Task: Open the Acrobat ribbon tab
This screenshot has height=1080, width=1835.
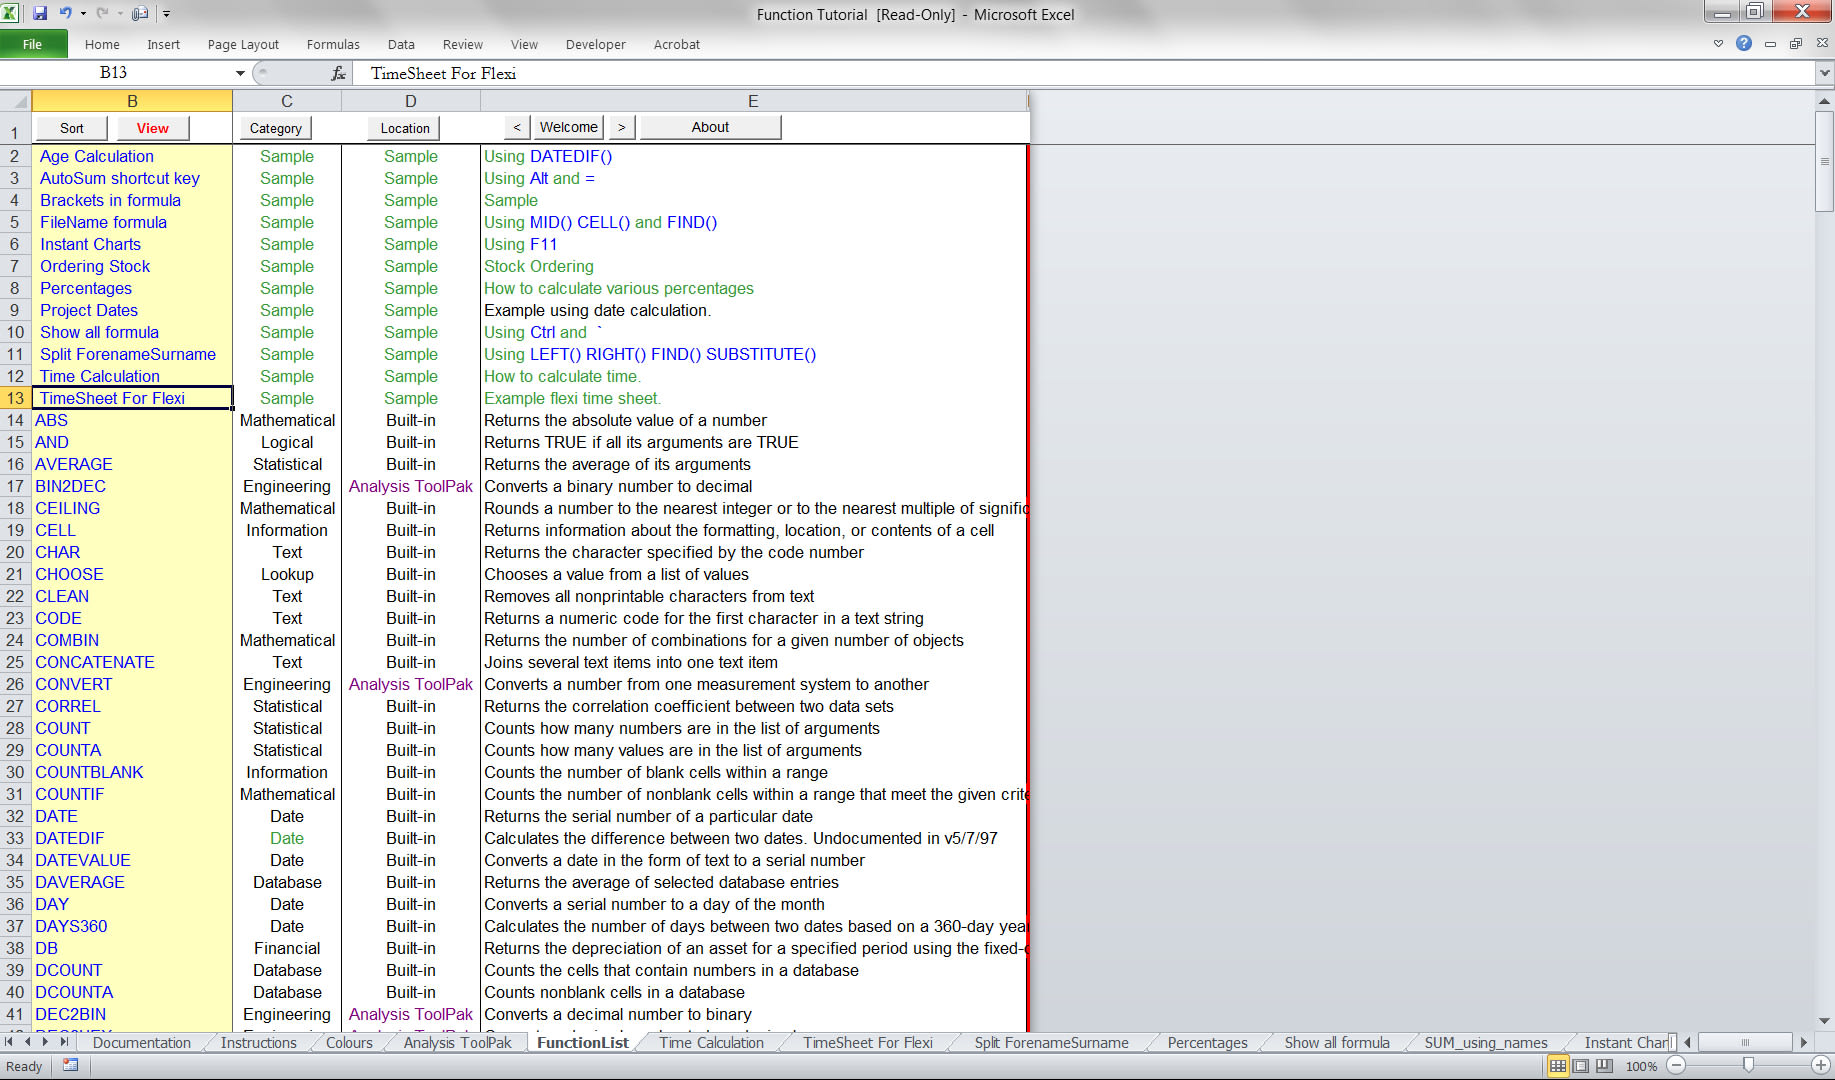Action: (x=677, y=44)
